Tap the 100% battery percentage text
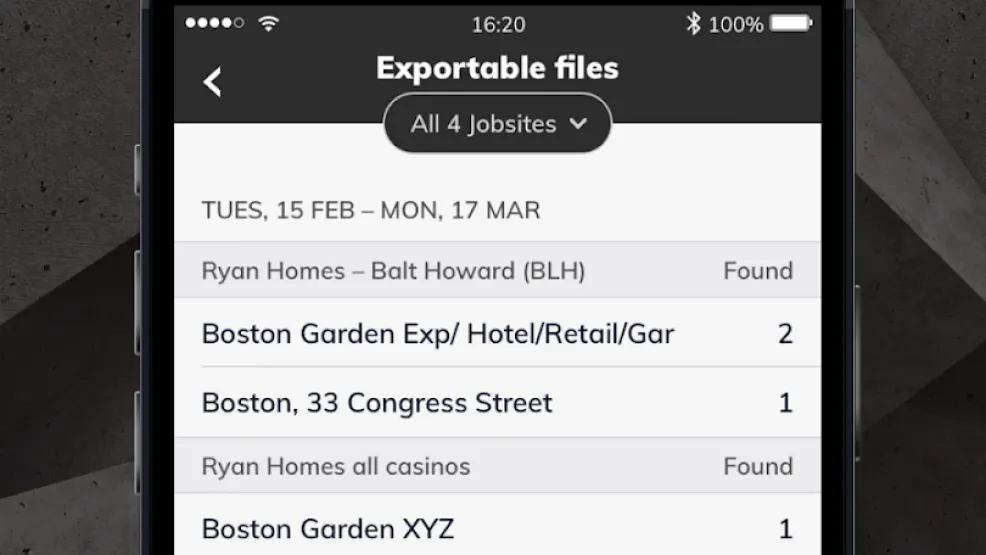The image size is (986, 555). tap(736, 25)
